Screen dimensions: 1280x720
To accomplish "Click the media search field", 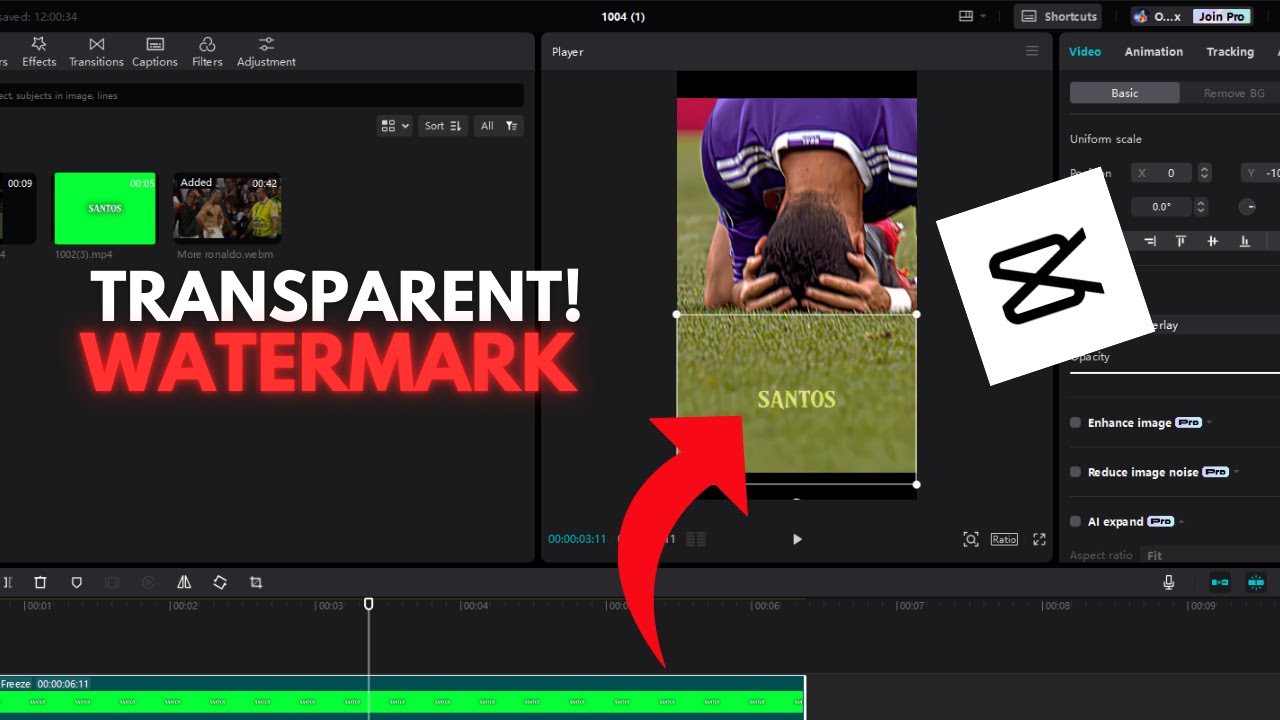I will [261, 96].
